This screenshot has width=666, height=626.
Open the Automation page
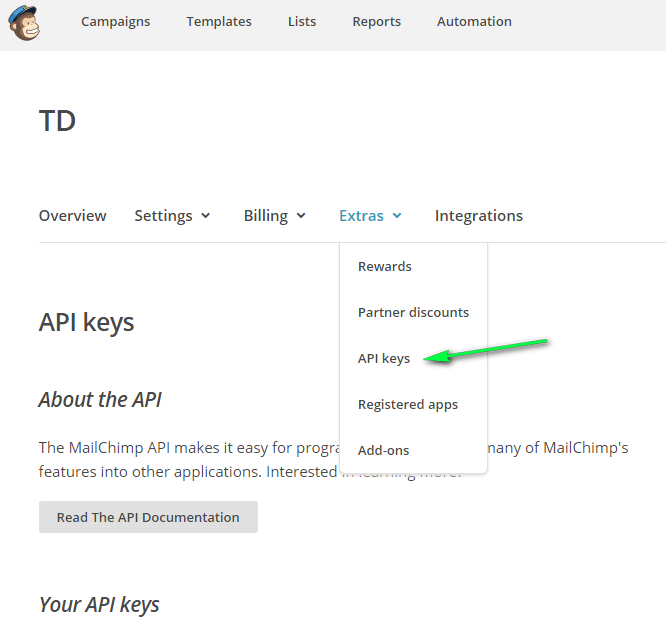[x=474, y=22]
